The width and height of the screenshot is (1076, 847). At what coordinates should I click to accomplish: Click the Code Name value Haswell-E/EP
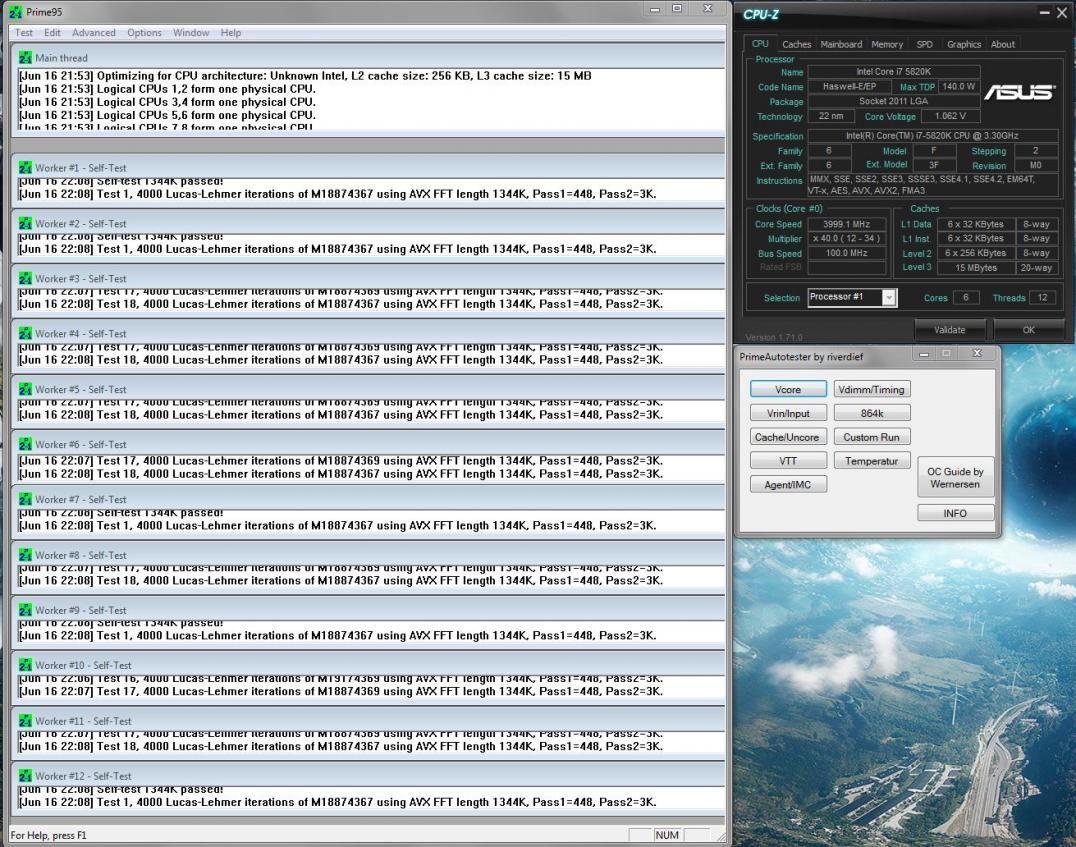(x=849, y=86)
